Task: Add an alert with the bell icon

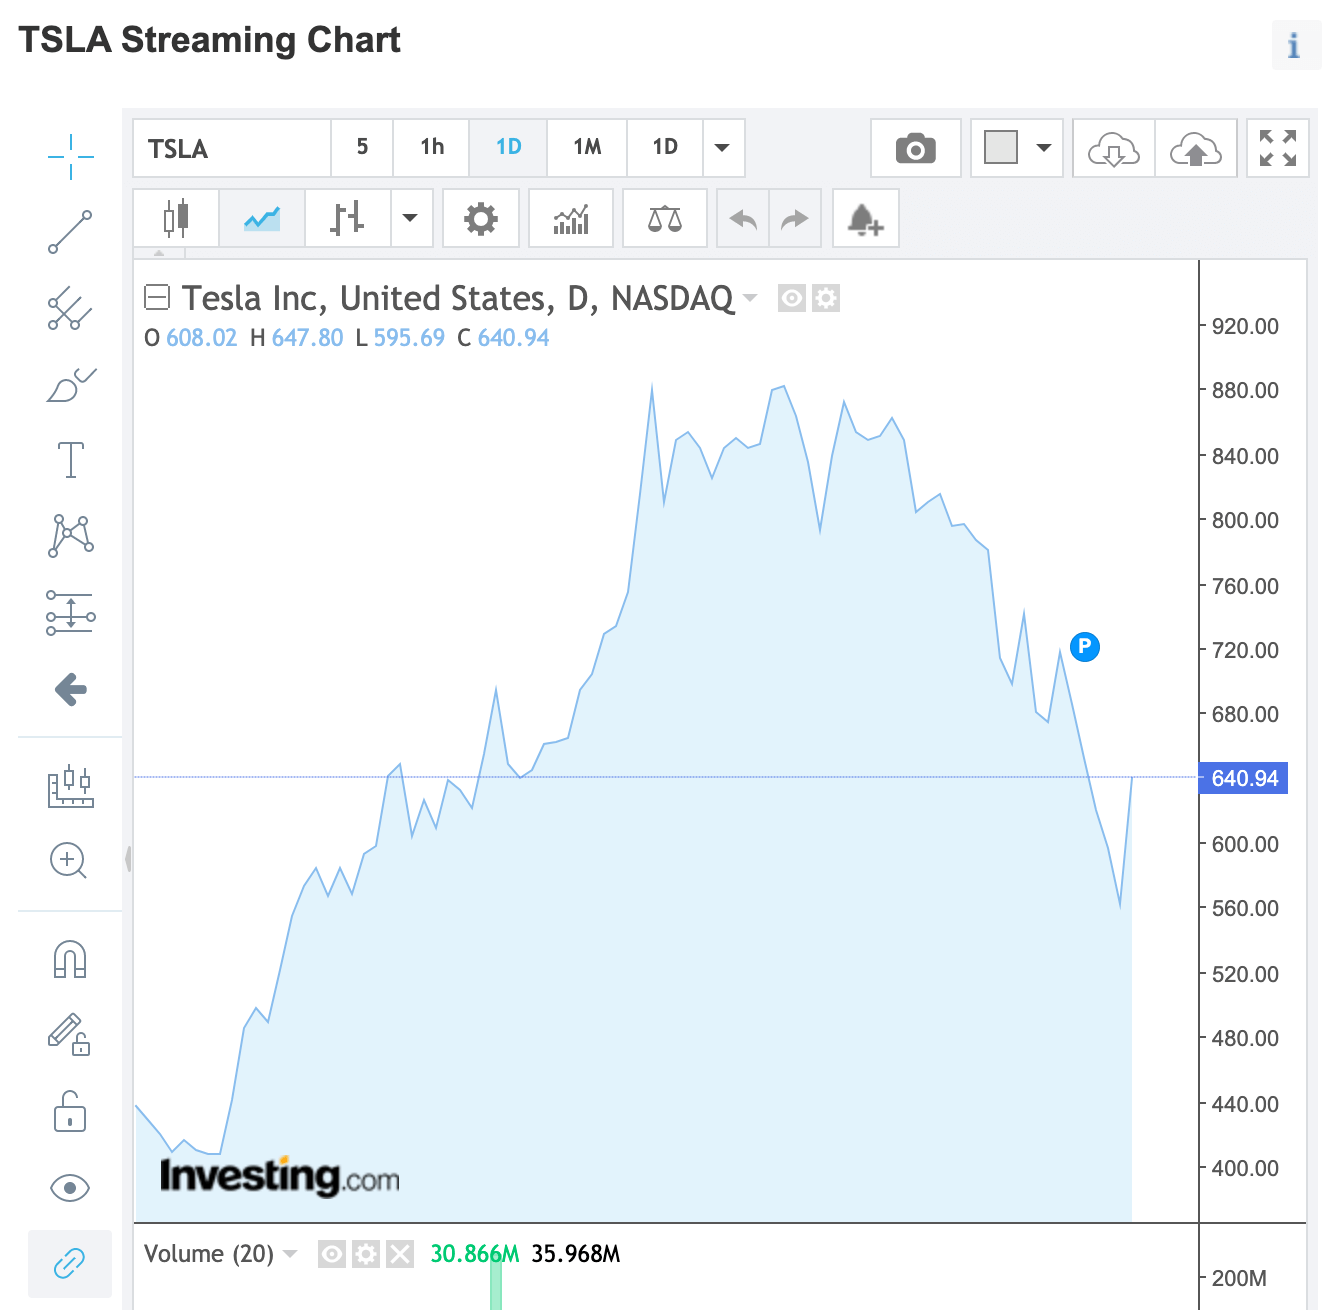Action: [865, 218]
